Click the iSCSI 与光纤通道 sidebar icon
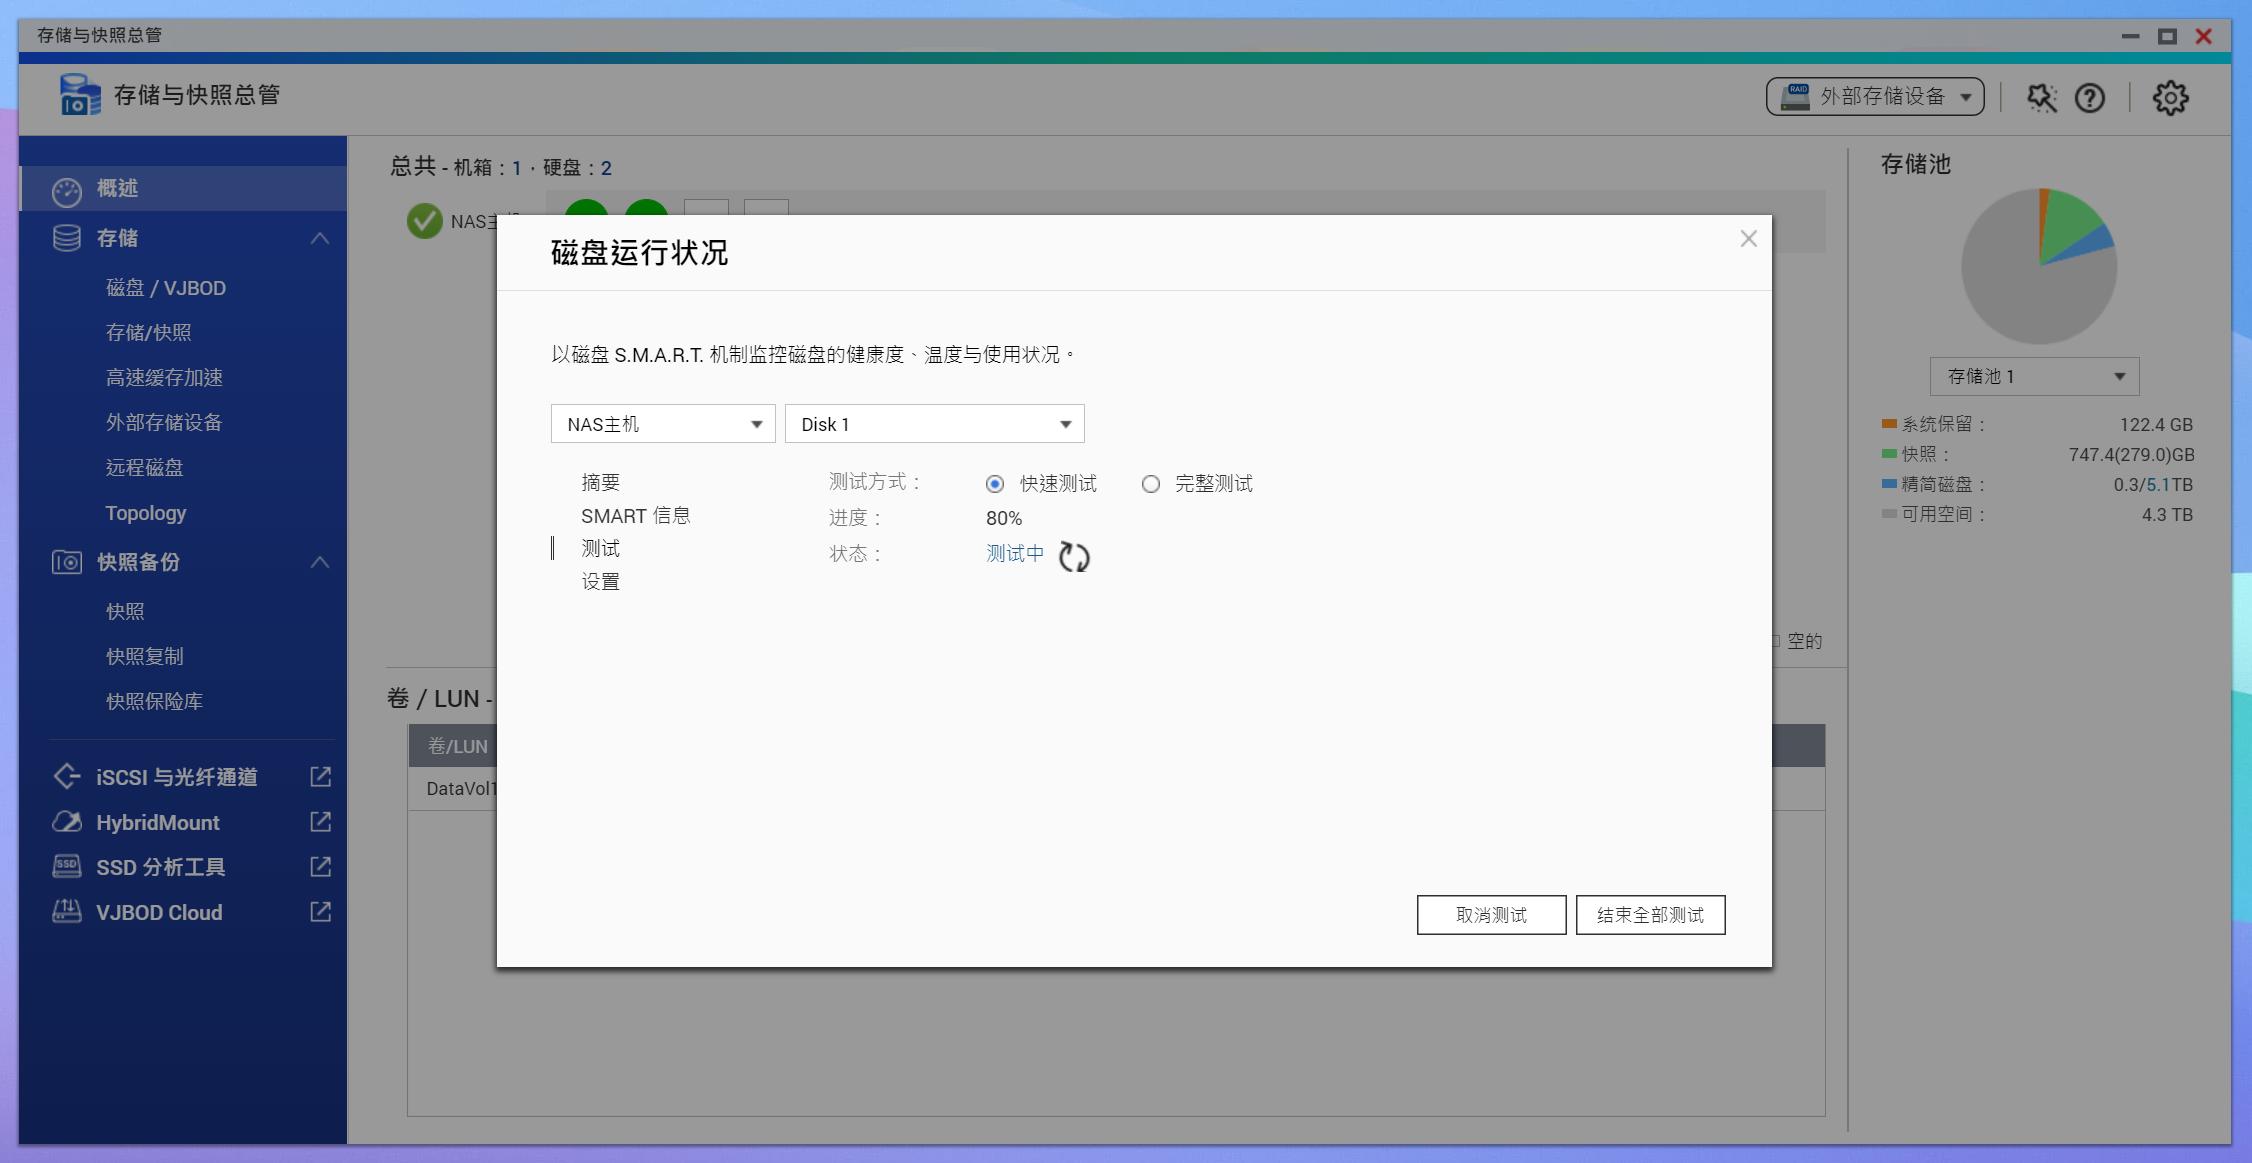 66,776
